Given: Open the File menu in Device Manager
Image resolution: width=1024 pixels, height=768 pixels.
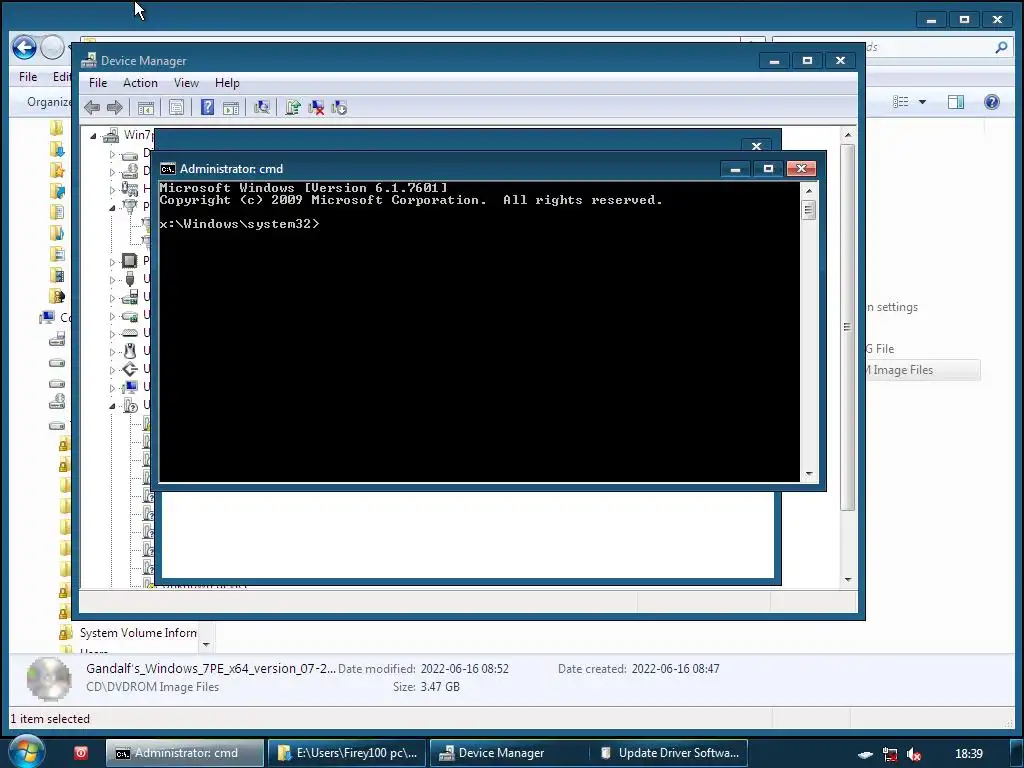Looking at the screenshot, I should pos(98,83).
